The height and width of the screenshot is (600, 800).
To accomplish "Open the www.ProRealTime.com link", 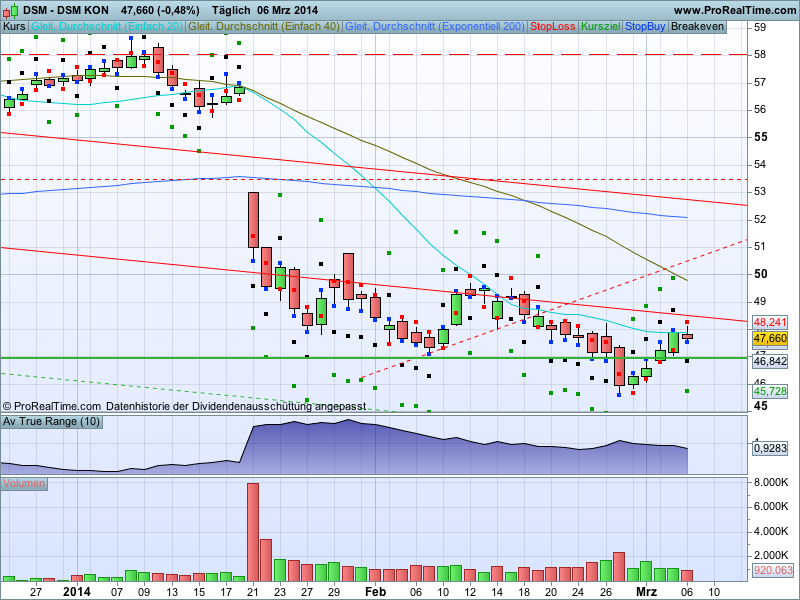I will pyautogui.click(x=734, y=9).
